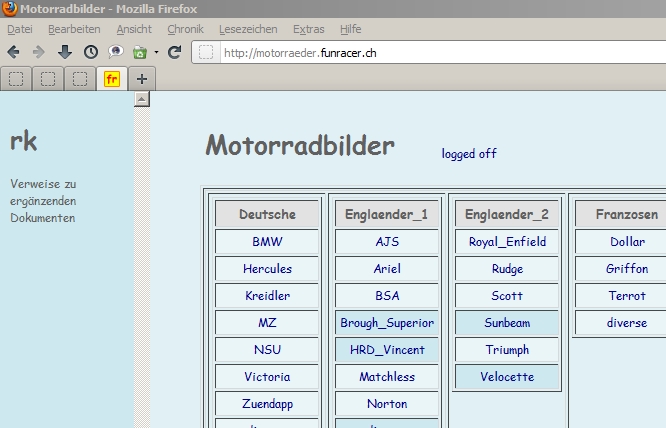
Task: Click the speech bubble toolbar icon
Action: coord(116,52)
